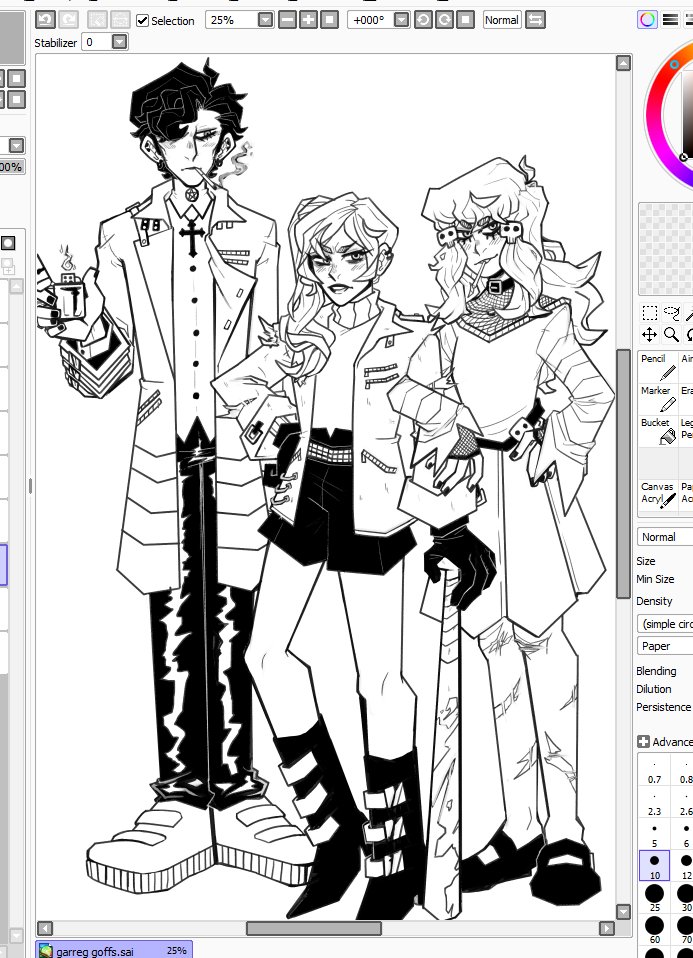This screenshot has width=693, height=958.
Task: Toggle the color wheel panel icon
Action: click(648, 20)
